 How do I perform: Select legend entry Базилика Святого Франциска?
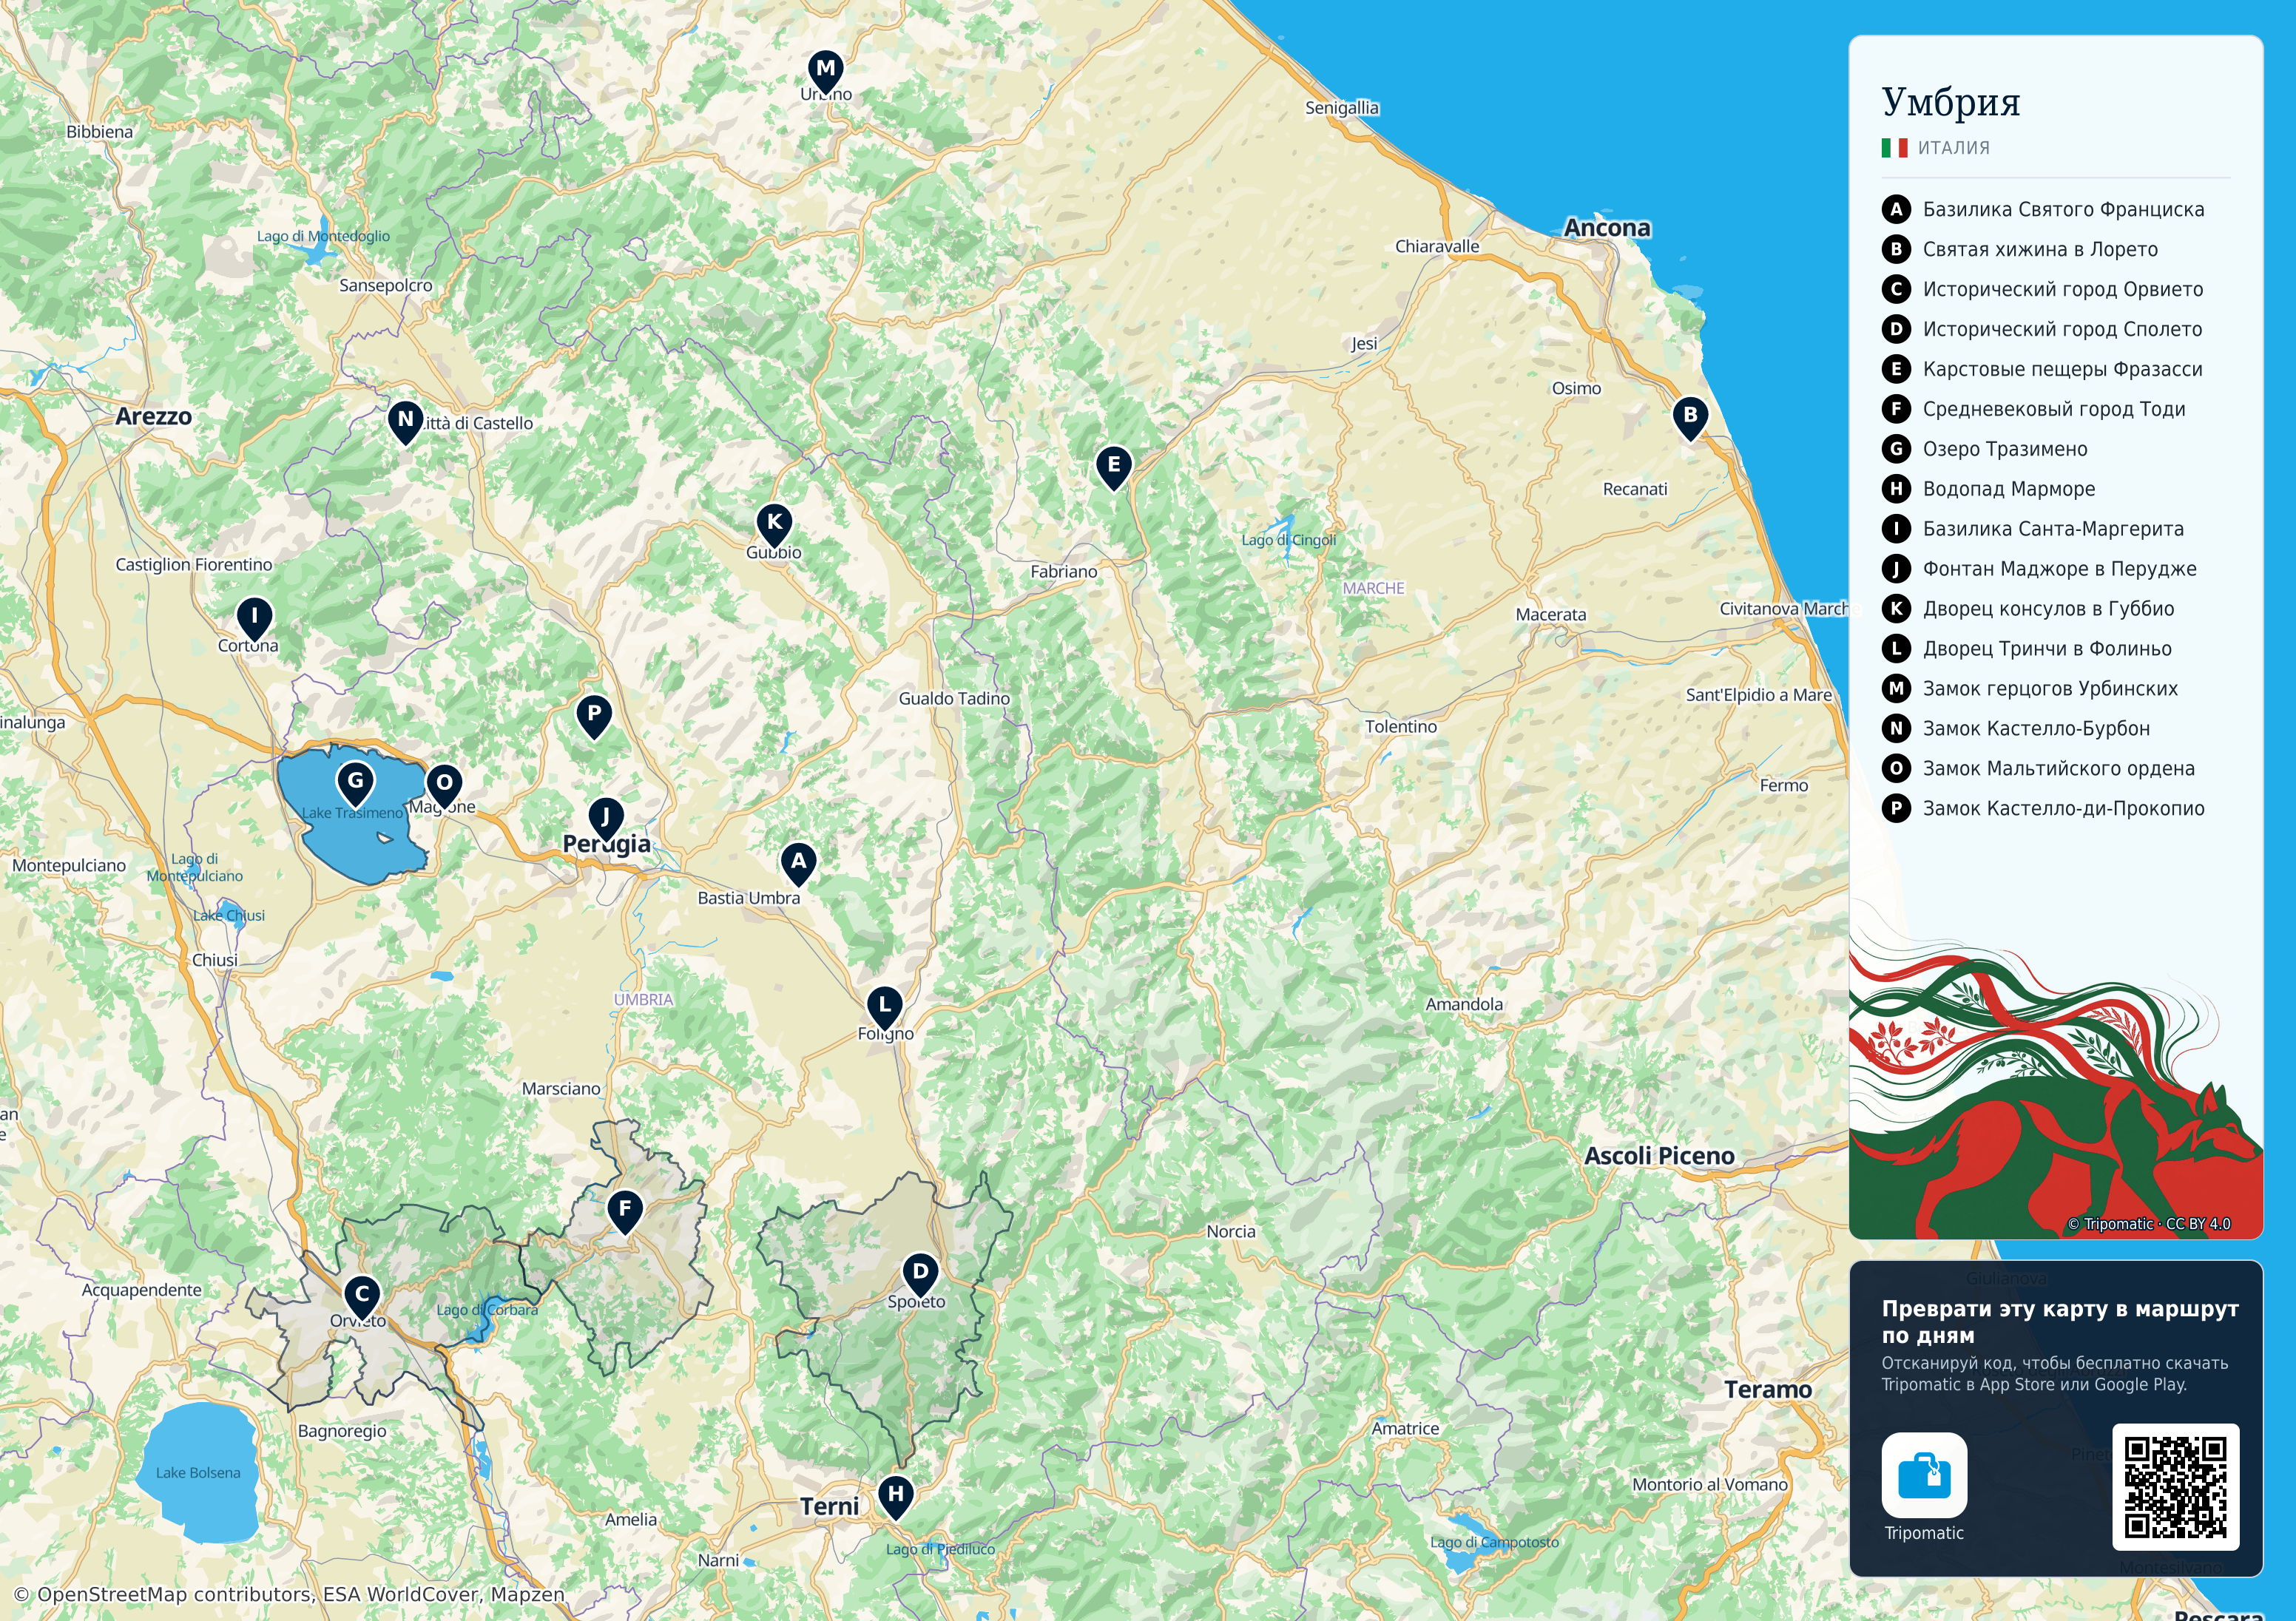point(2043,209)
